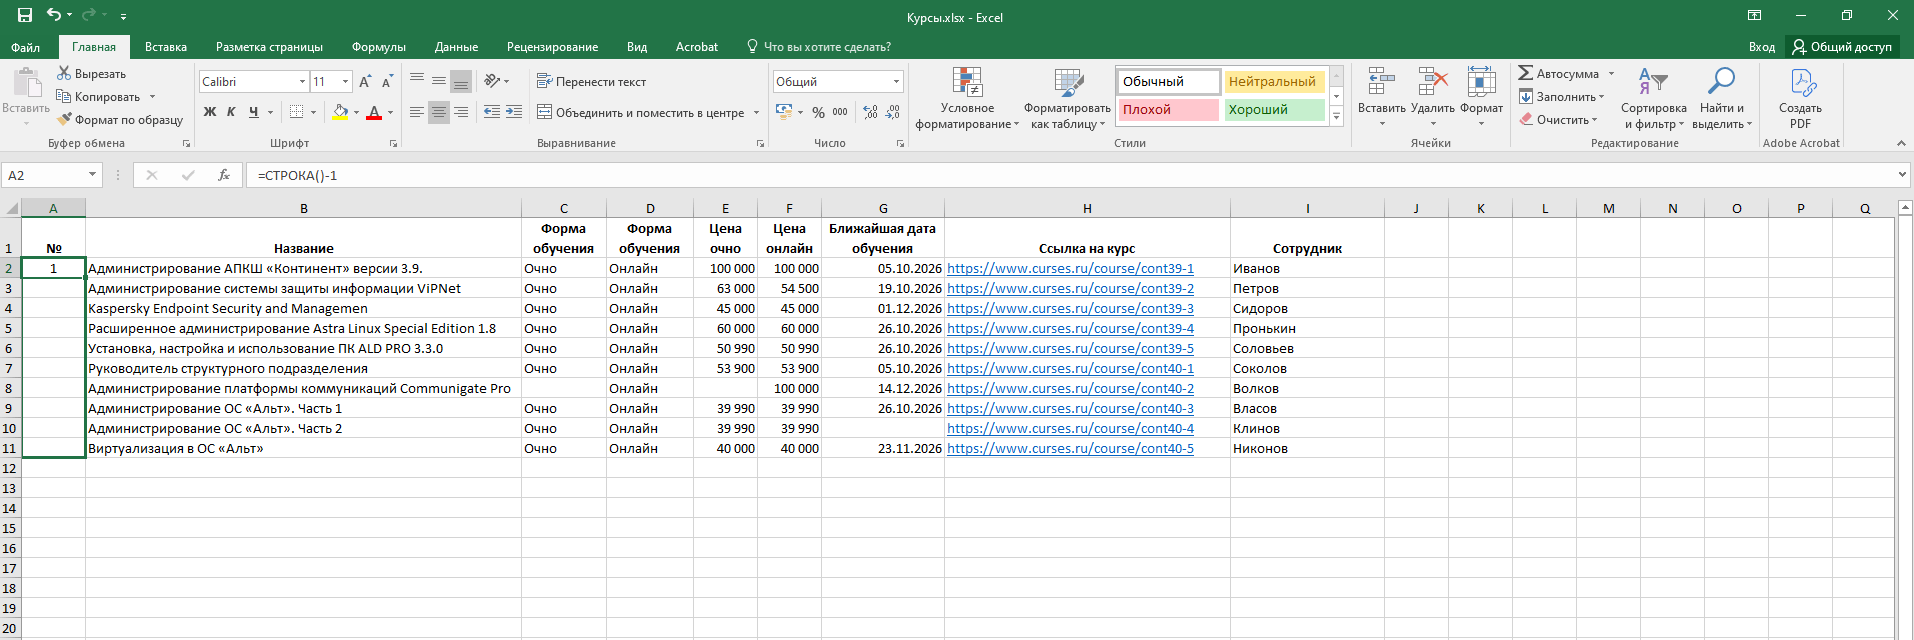Switch to the Данные tab
This screenshot has width=1914, height=640.
pyautogui.click(x=456, y=47)
